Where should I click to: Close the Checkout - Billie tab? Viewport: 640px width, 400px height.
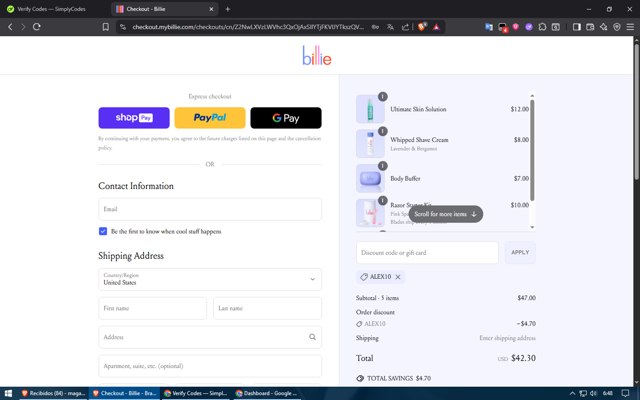coord(211,9)
